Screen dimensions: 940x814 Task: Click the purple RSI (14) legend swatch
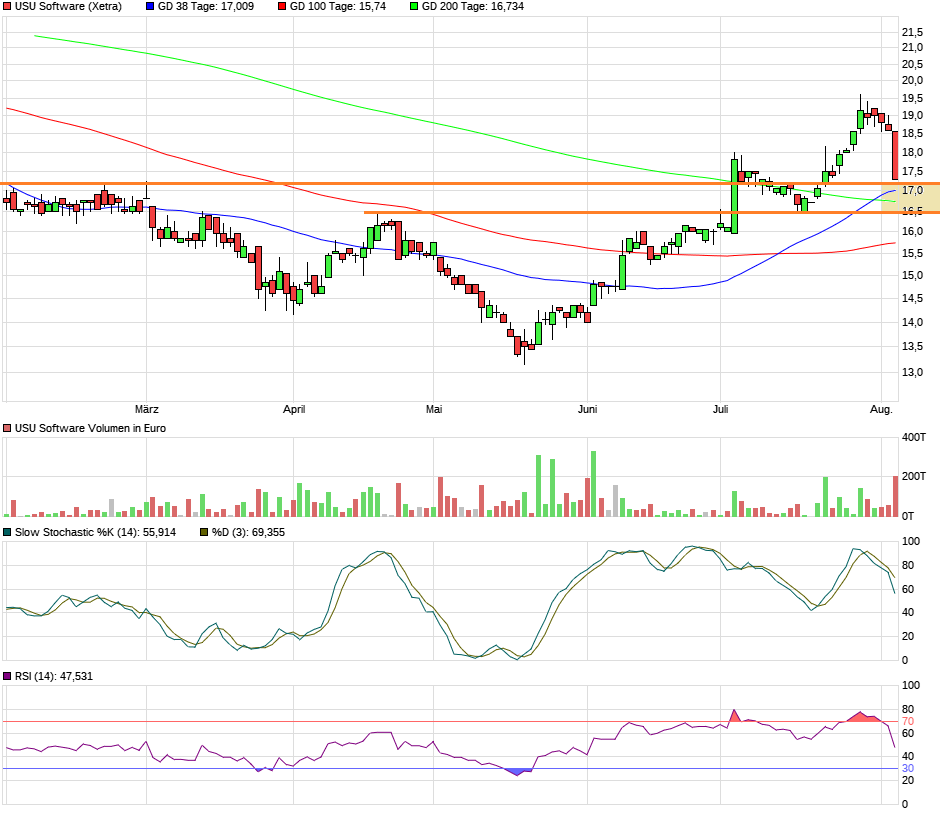(7, 676)
